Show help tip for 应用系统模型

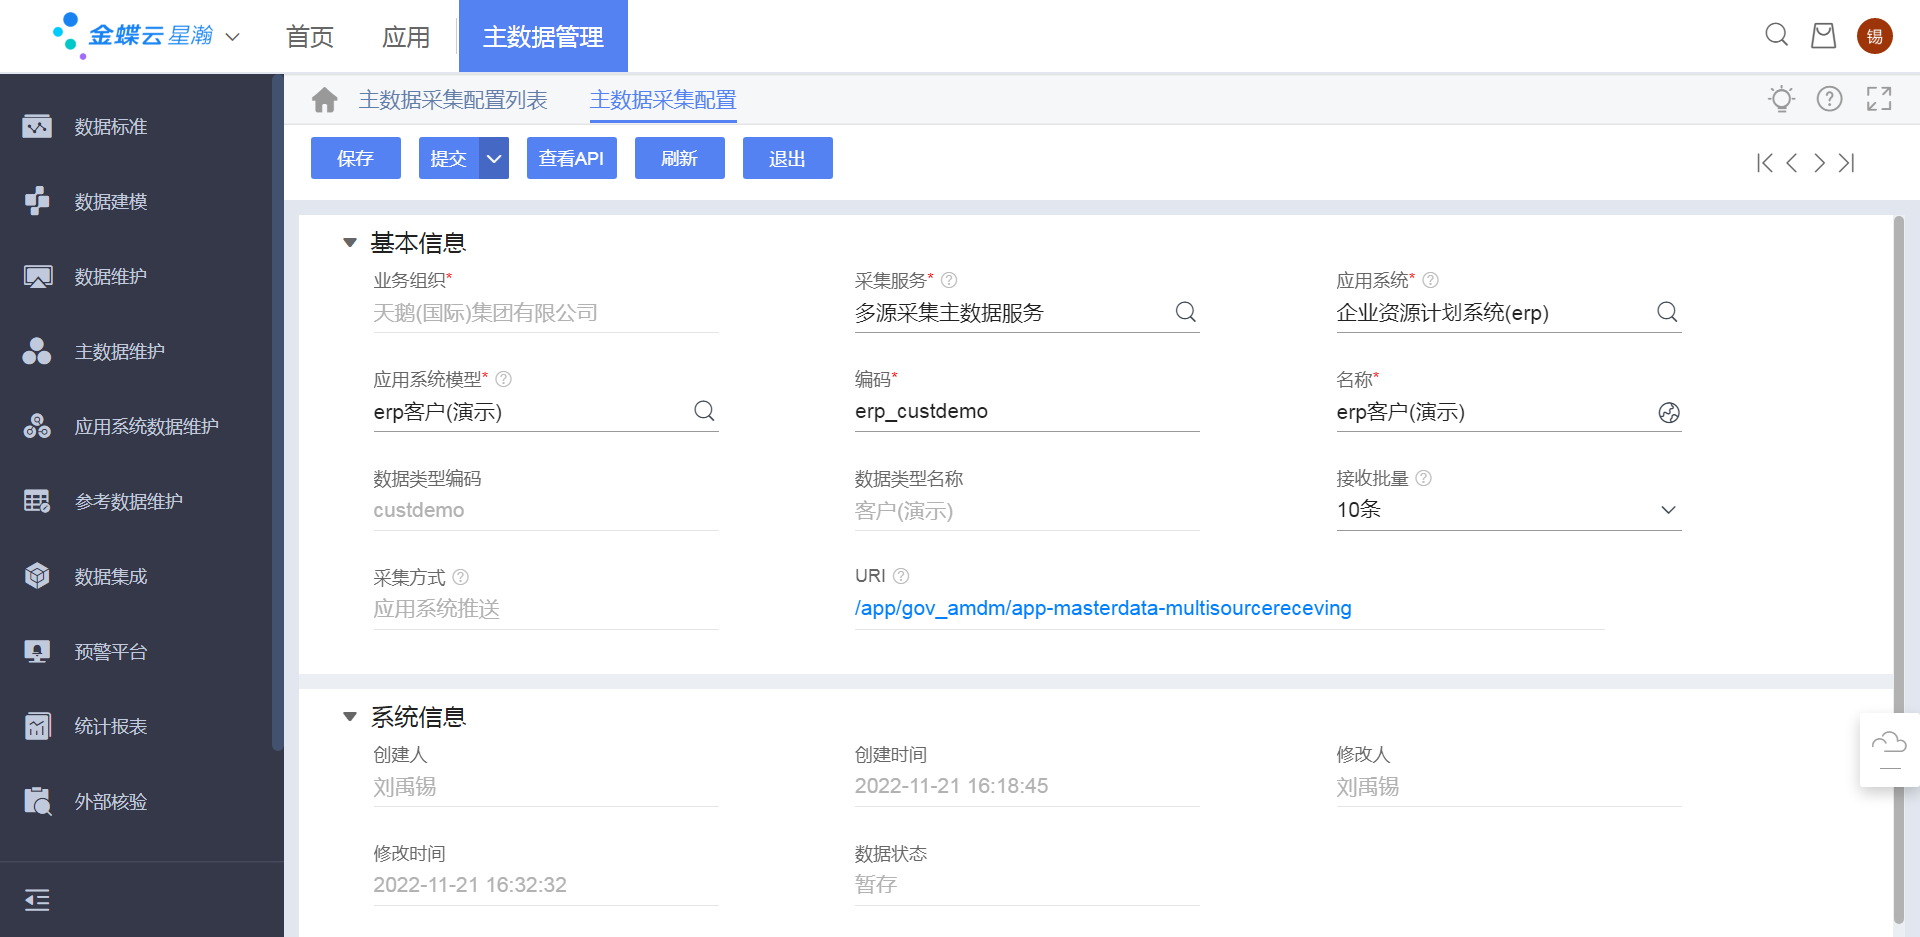tap(504, 379)
